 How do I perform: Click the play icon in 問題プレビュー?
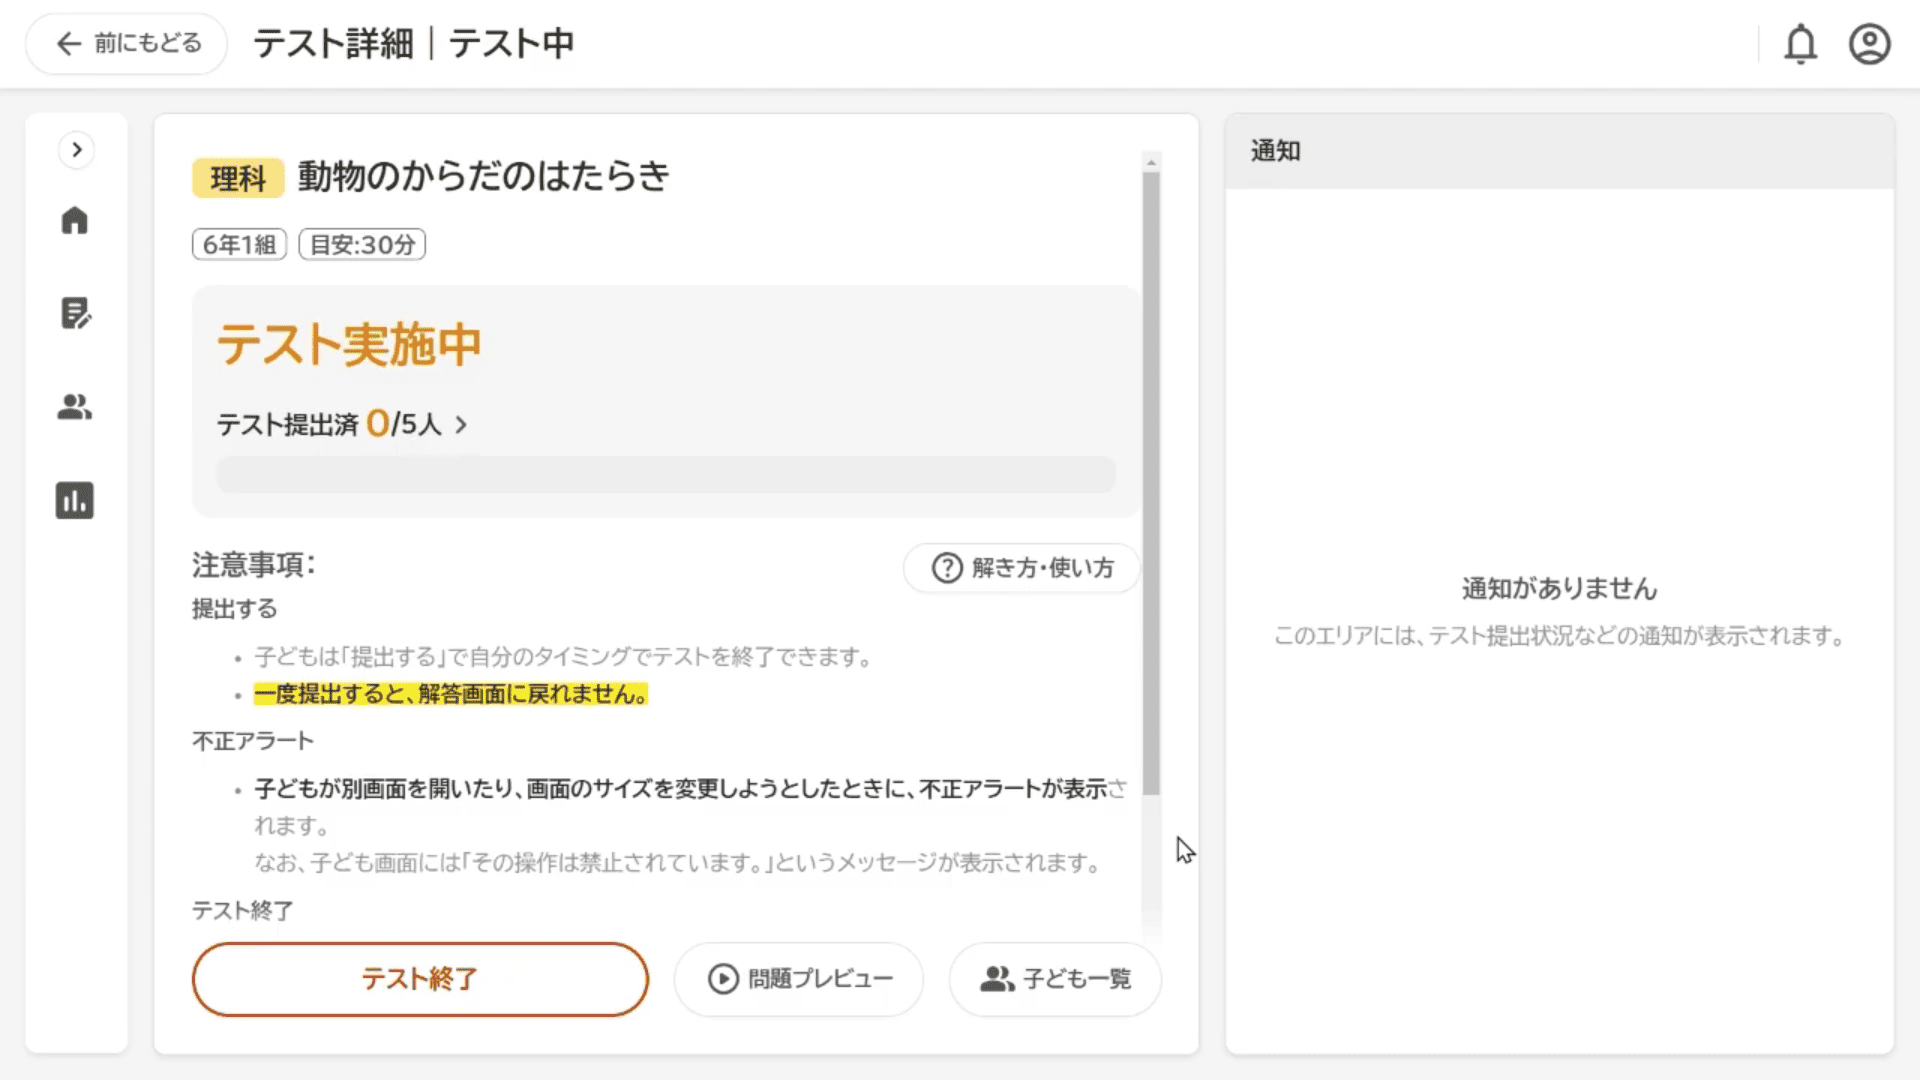pos(723,979)
